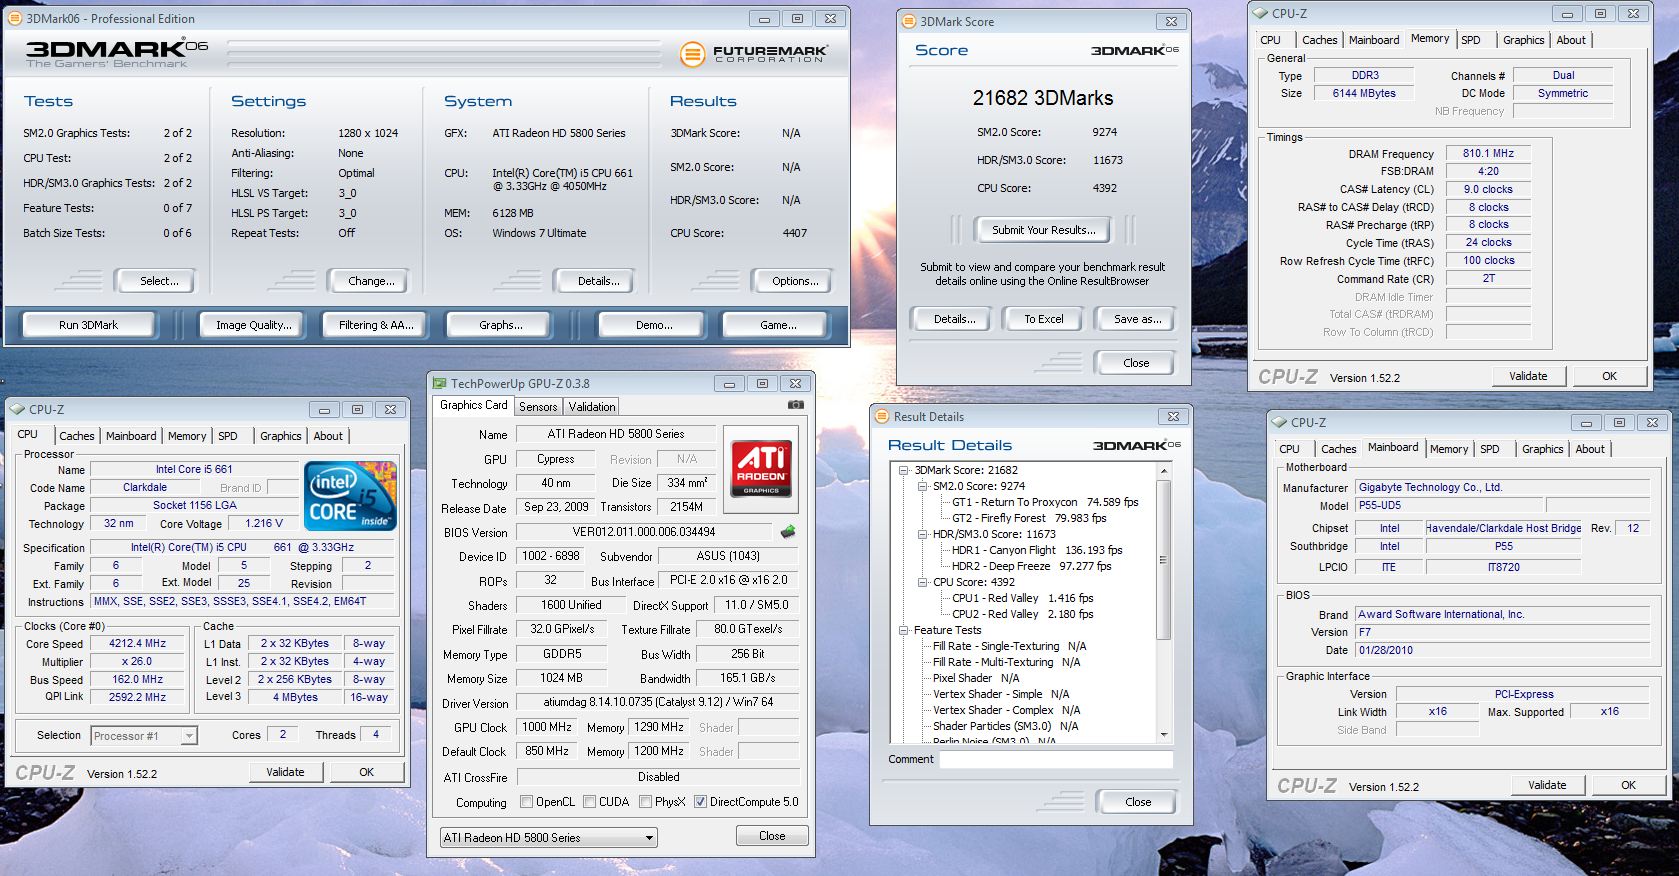This screenshot has width=1679, height=876.
Task: Click the Comment input field in Result Details
Action: (x=1056, y=760)
